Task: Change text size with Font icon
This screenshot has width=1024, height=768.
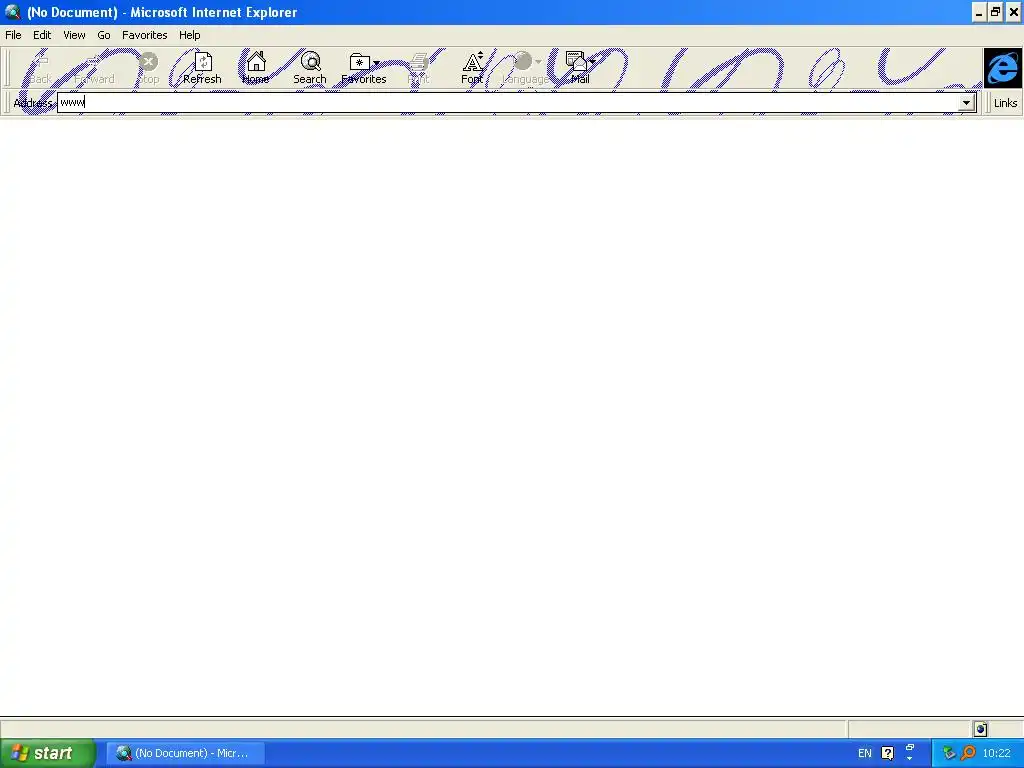Action: click(473, 61)
